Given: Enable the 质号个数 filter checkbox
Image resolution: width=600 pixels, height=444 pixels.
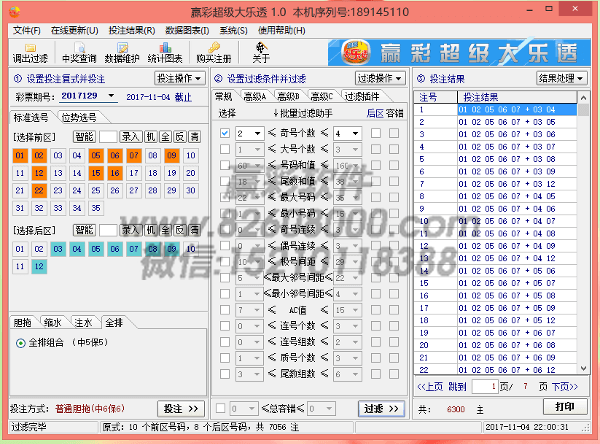Looking at the screenshot, I should point(225,358).
